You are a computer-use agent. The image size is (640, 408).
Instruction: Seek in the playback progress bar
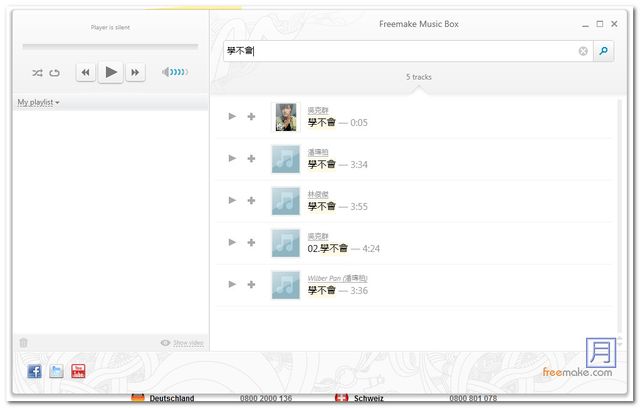click(x=110, y=47)
